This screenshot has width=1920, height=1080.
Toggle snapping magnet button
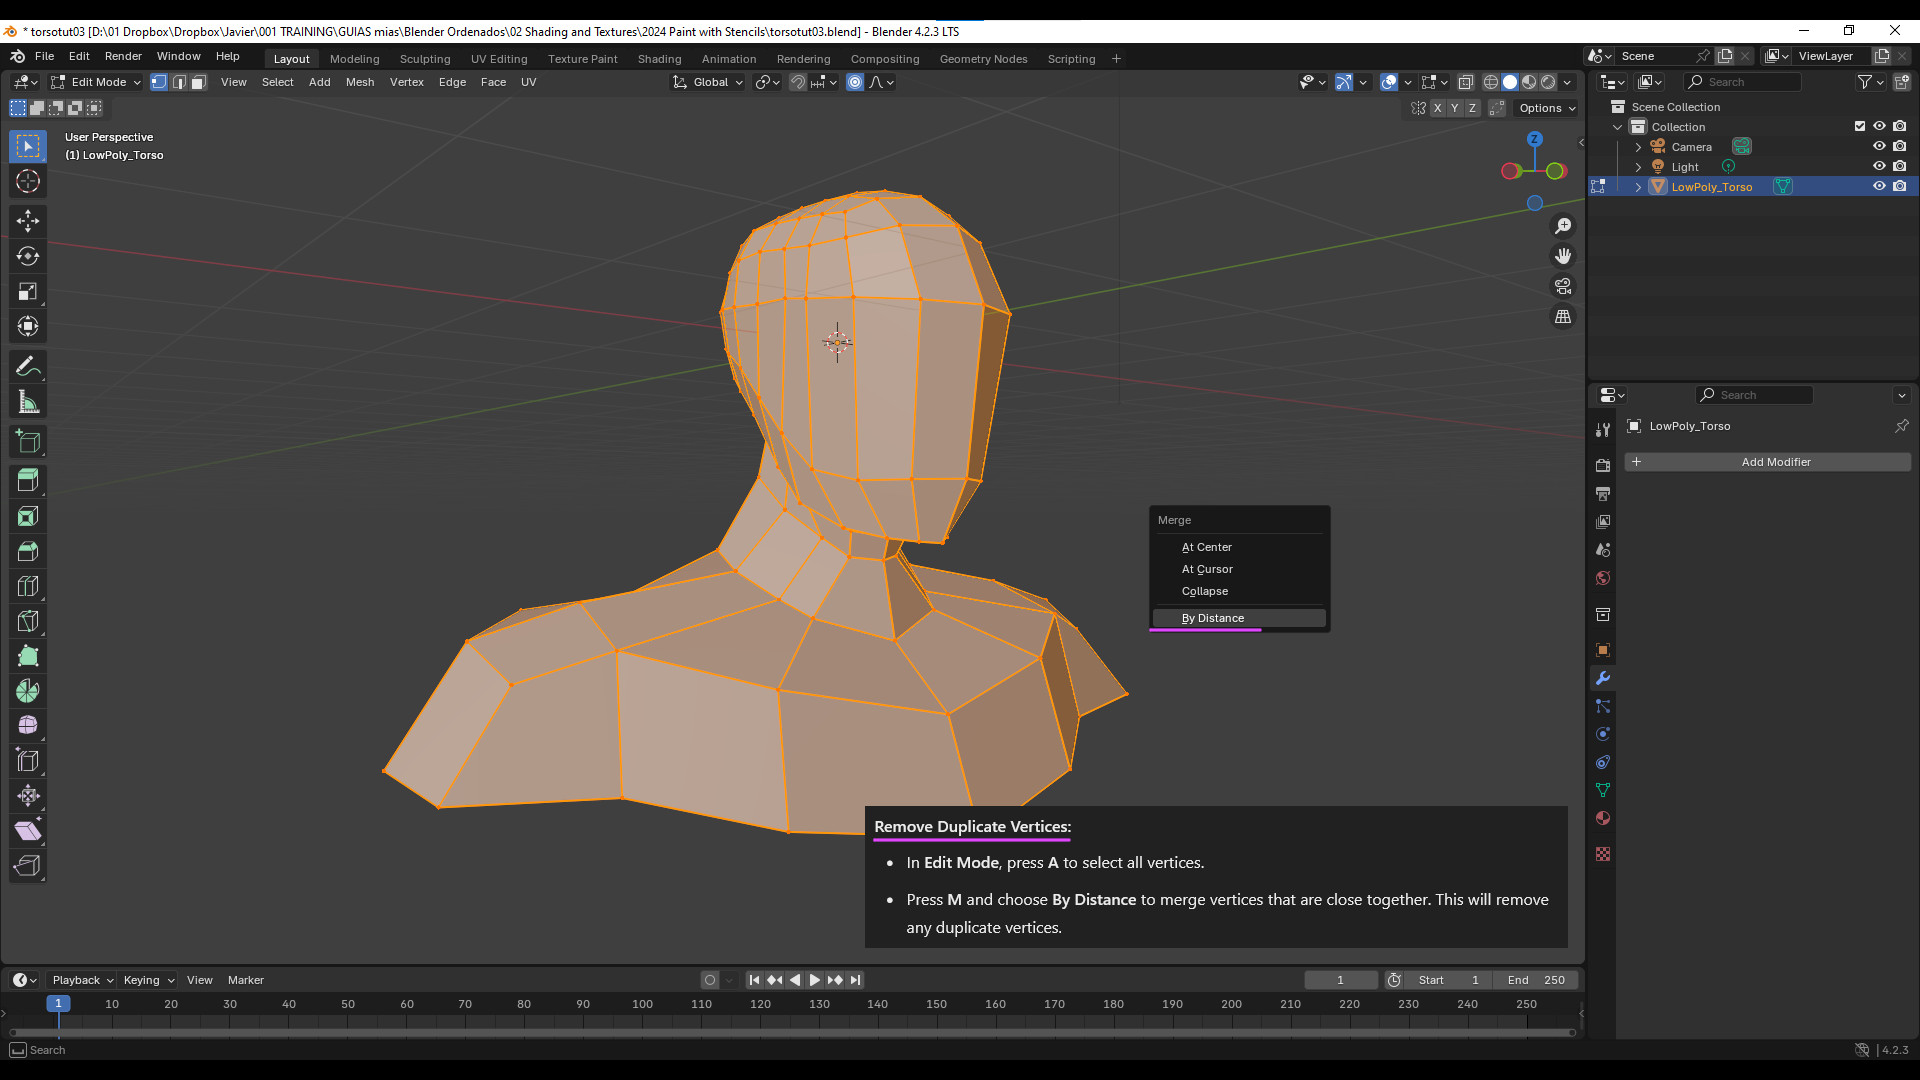tap(798, 82)
